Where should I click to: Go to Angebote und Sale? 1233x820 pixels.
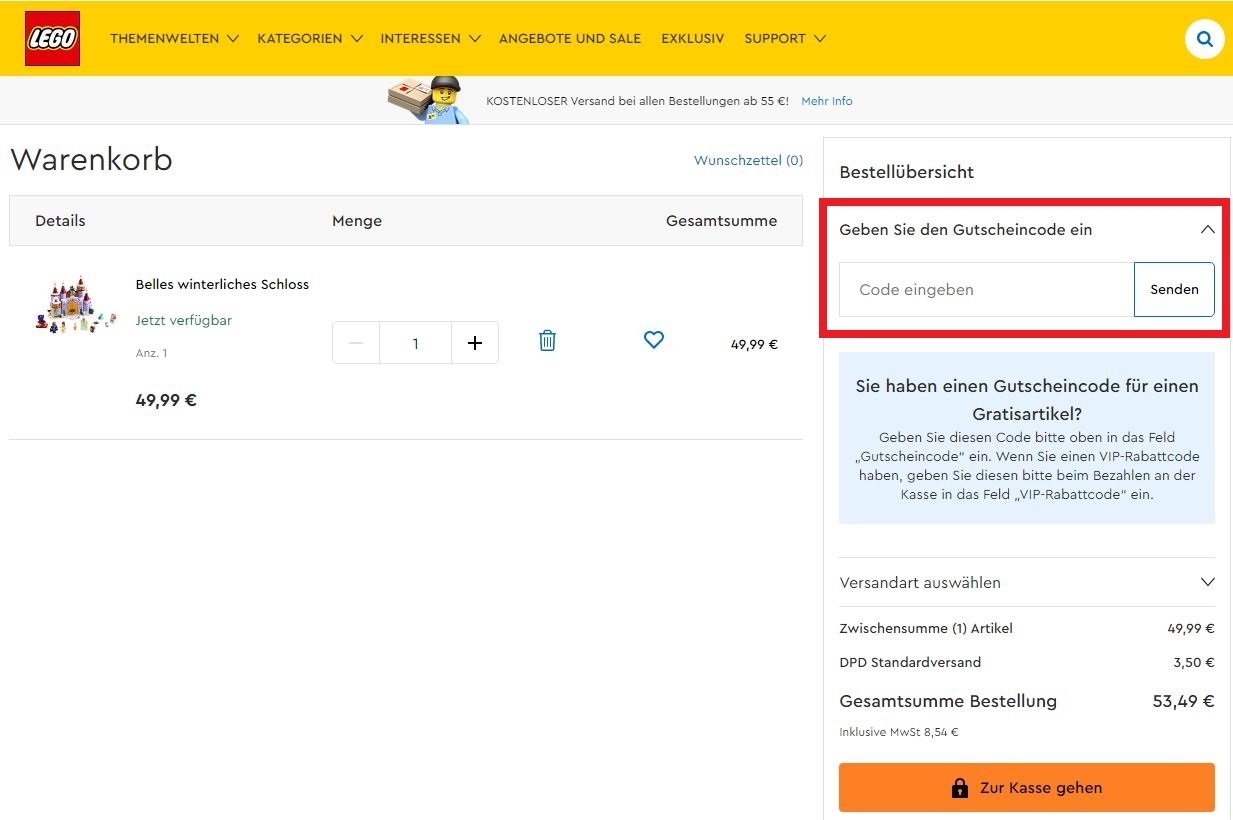click(x=570, y=39)
